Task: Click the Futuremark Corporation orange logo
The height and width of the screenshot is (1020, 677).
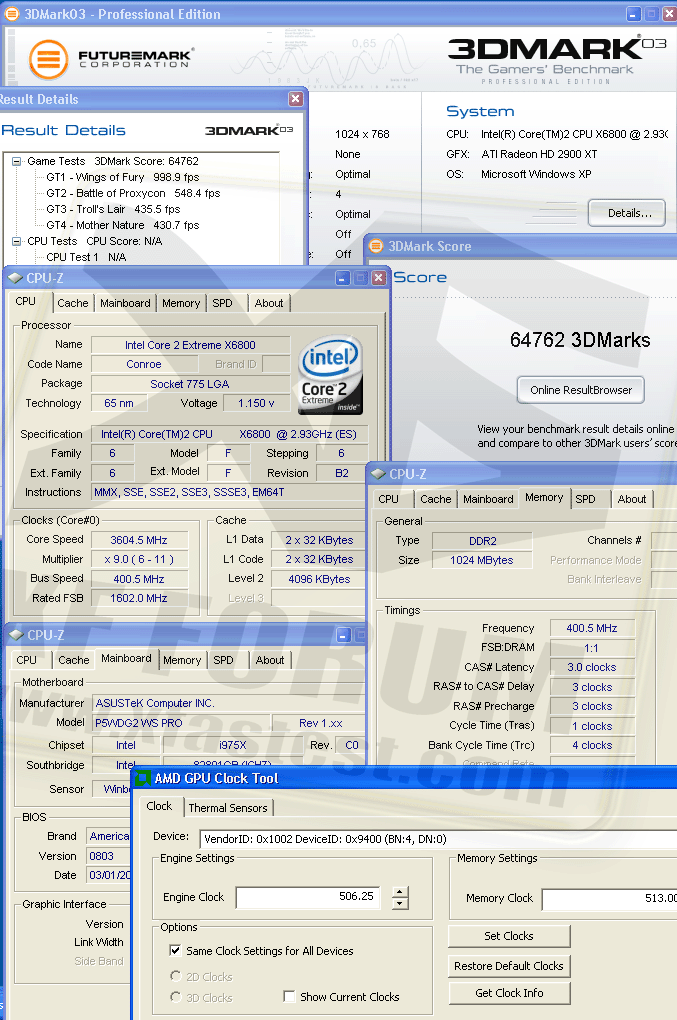Action: coord(48,59)
